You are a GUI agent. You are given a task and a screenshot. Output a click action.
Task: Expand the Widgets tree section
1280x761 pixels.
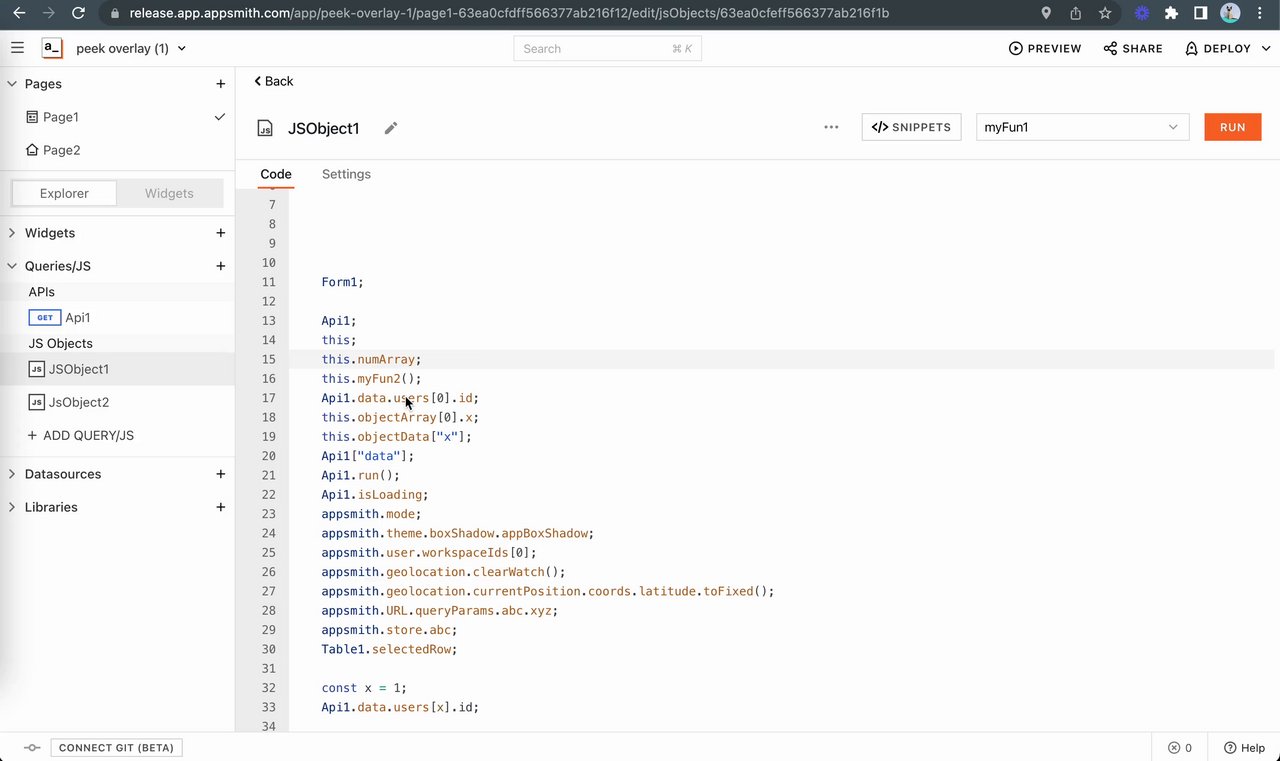(x=12, y=233)
